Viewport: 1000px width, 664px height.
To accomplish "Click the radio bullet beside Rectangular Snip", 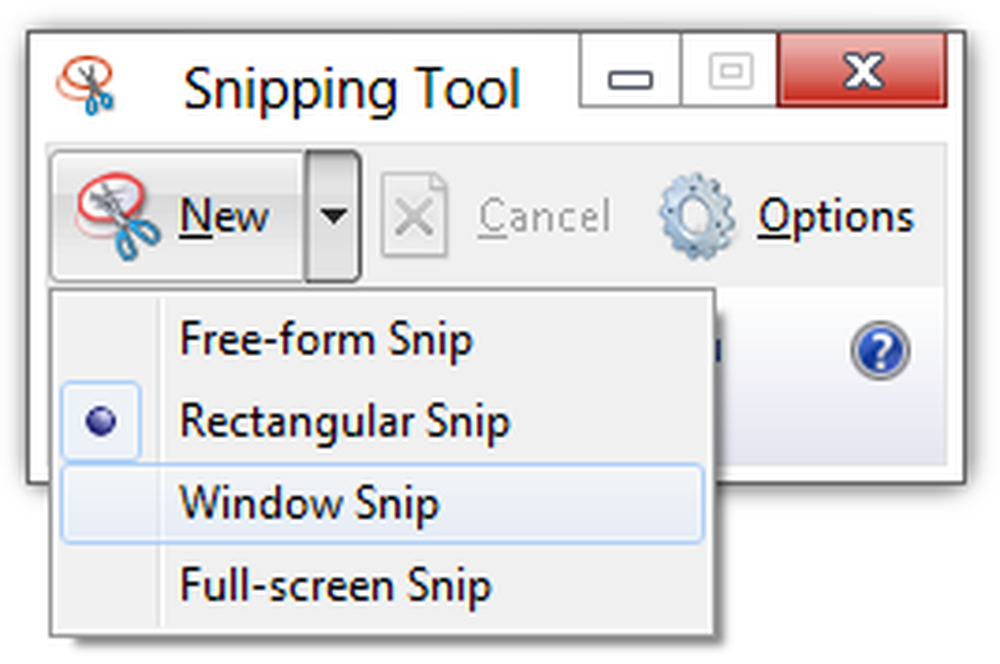I will pyautogui.click(x=101, y=422).
